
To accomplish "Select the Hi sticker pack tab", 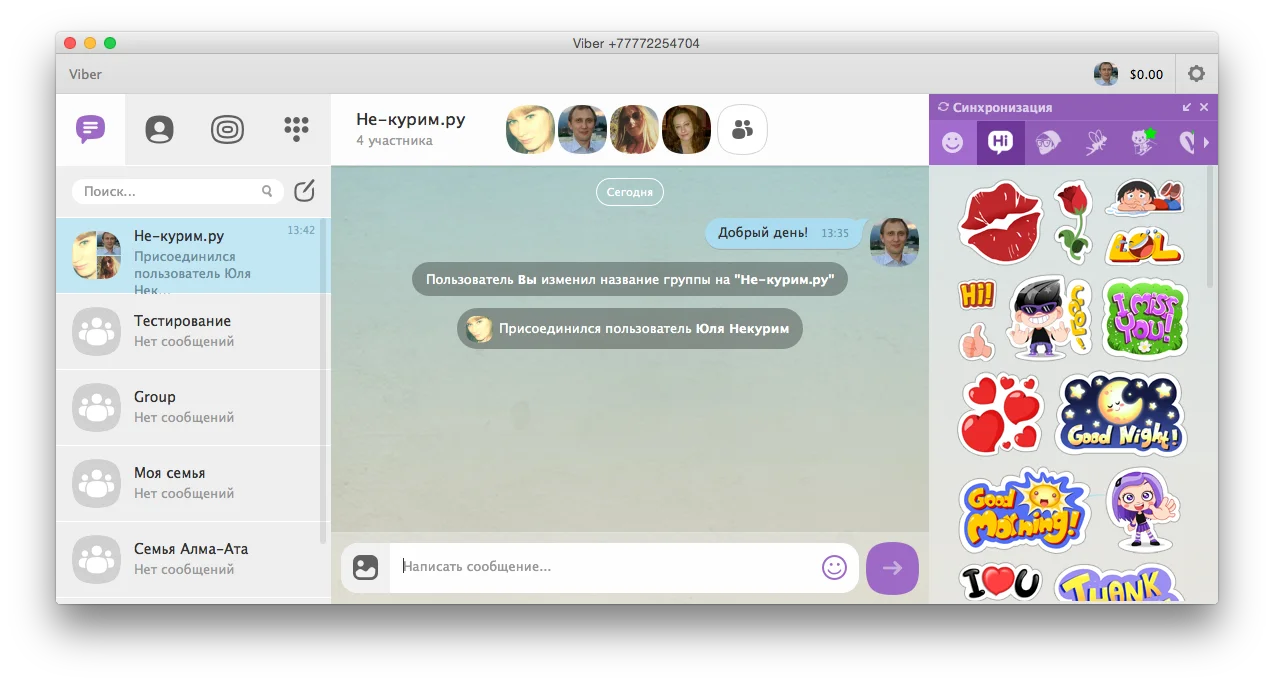I will point(1001,143).
